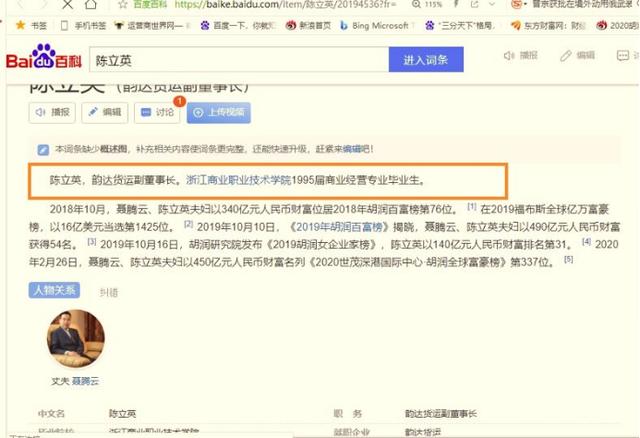Click the 编辑 button under the title
This screenshot has width=640, height=438.
point(104,112)
